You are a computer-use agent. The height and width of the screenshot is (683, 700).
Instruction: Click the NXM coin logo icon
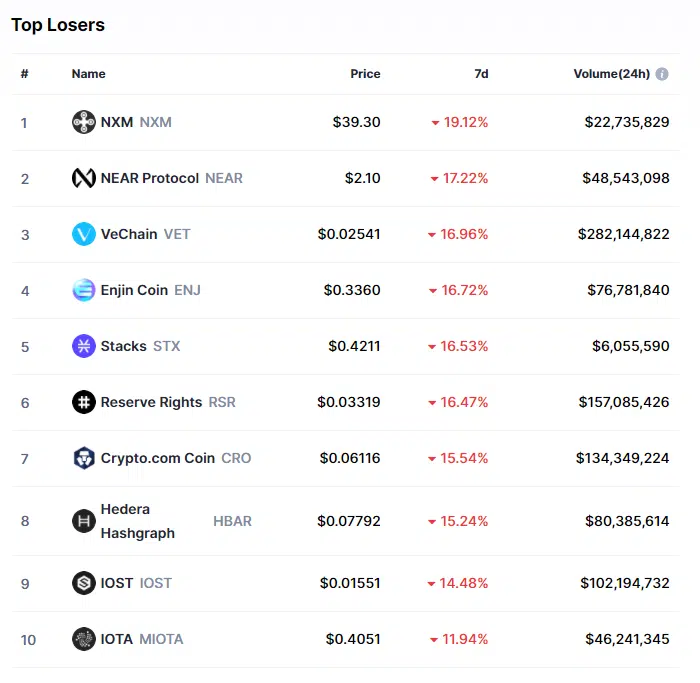84,122
